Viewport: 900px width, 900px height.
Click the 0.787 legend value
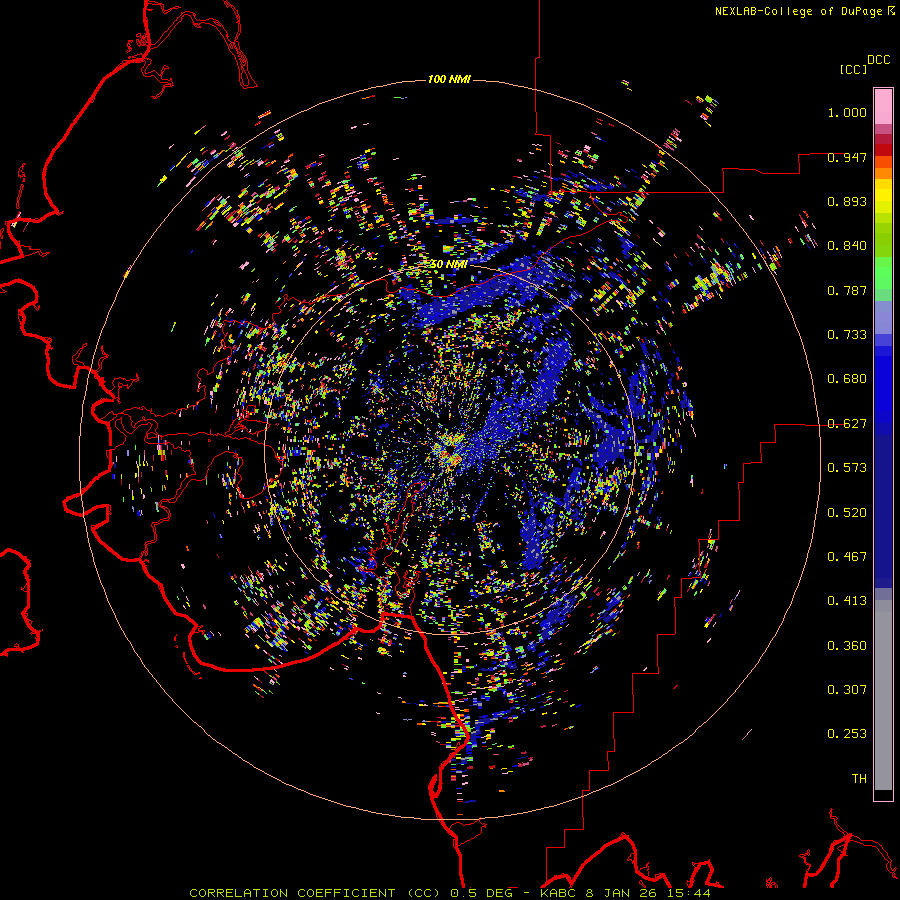847,290
